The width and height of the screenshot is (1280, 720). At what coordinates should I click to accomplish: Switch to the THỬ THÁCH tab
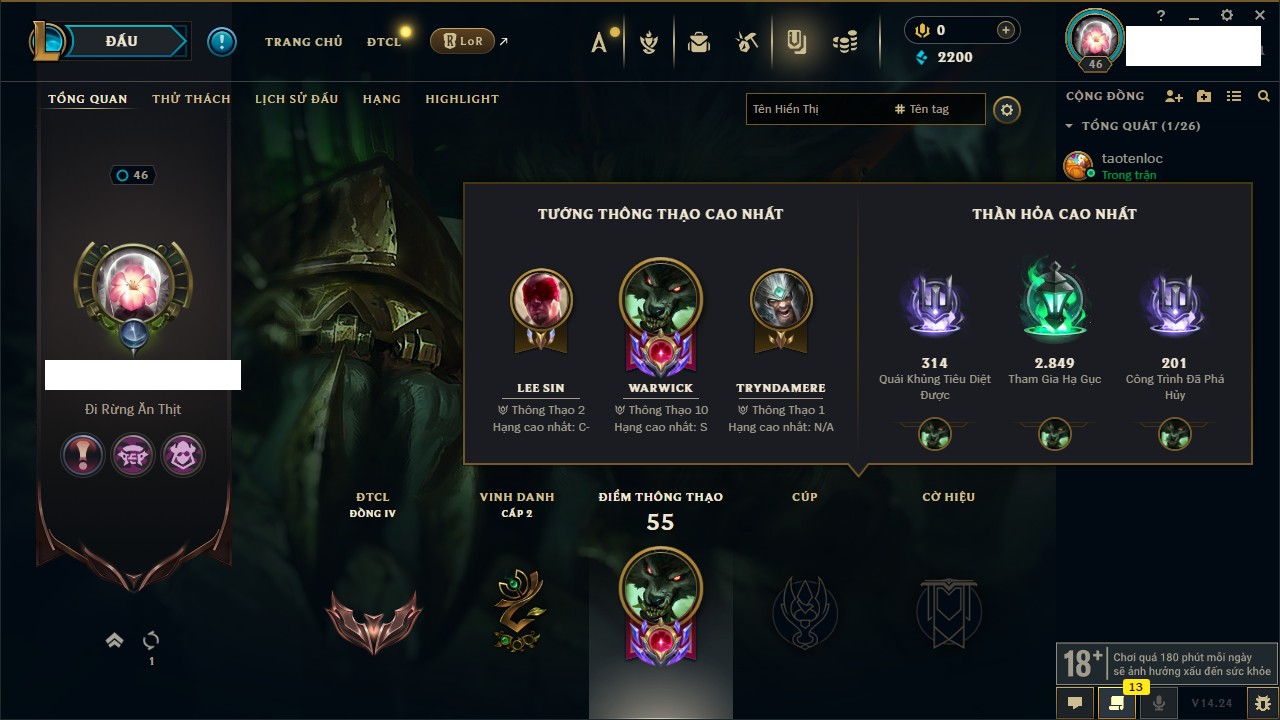point(191,99)
